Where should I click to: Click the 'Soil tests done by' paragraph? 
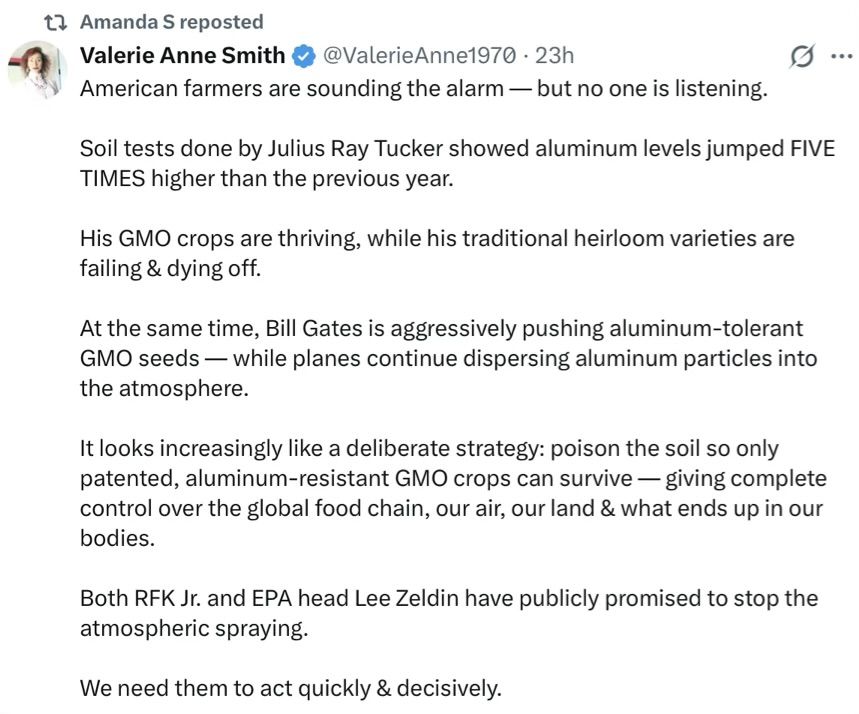click(456, 163)
